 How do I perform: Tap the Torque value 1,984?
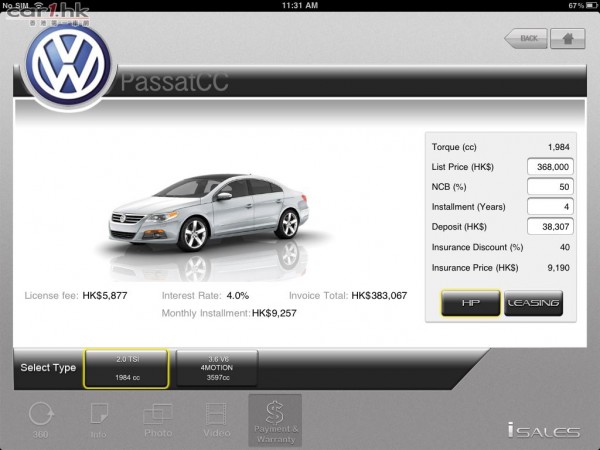559,147
